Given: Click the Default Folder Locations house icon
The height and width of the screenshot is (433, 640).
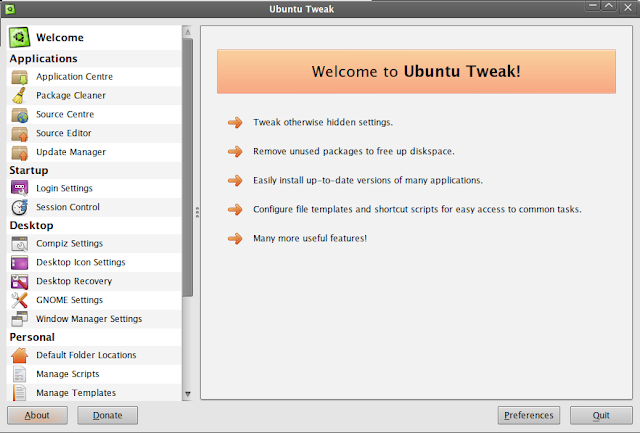Looking at the screenshot, I should coord(20,355).
